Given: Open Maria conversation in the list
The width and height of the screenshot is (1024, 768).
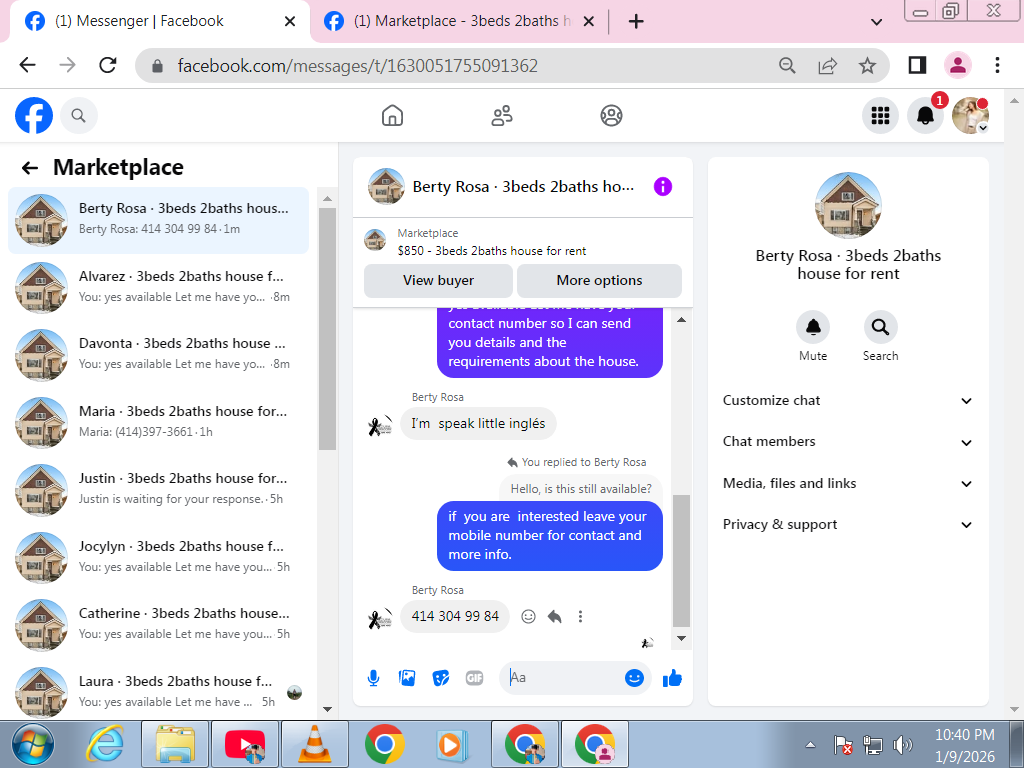Looking at the screenshot, I should click(x=158, y=423).
